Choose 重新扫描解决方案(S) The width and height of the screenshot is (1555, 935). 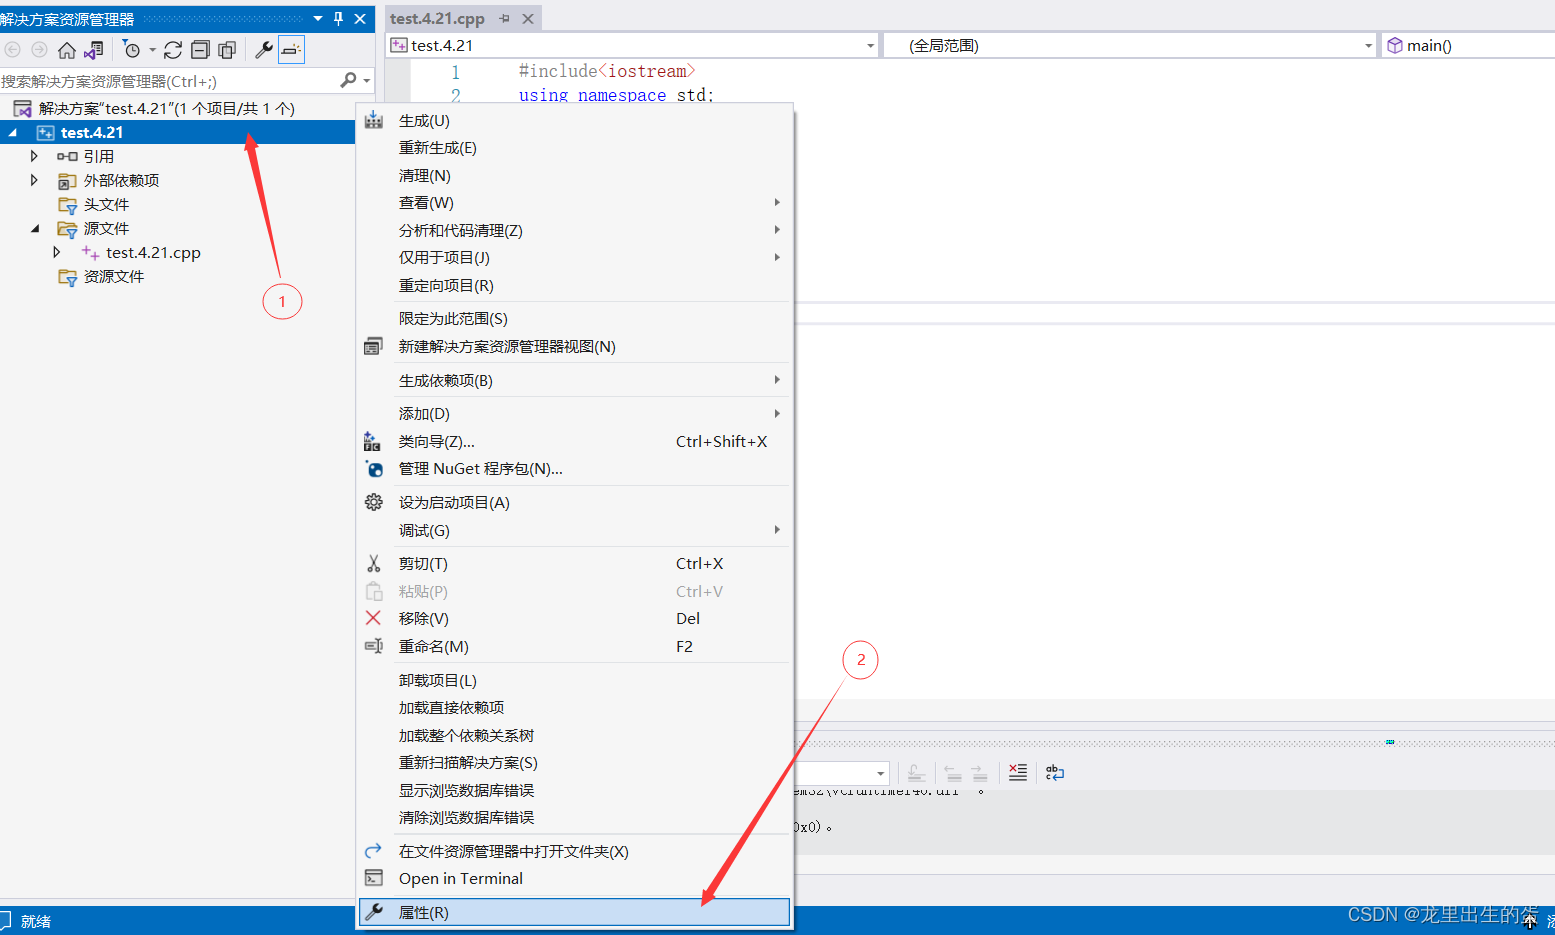coord(575,762)
